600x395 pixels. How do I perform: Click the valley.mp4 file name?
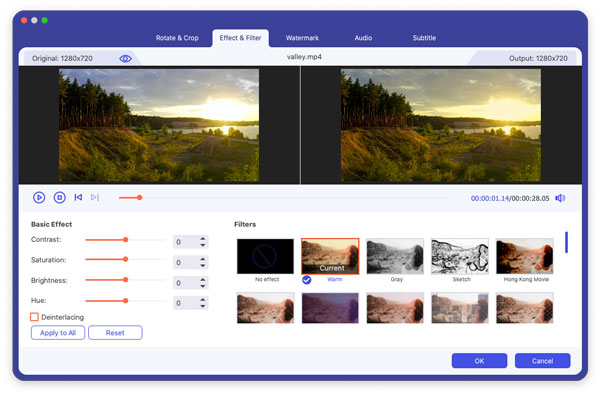point(304,57)
